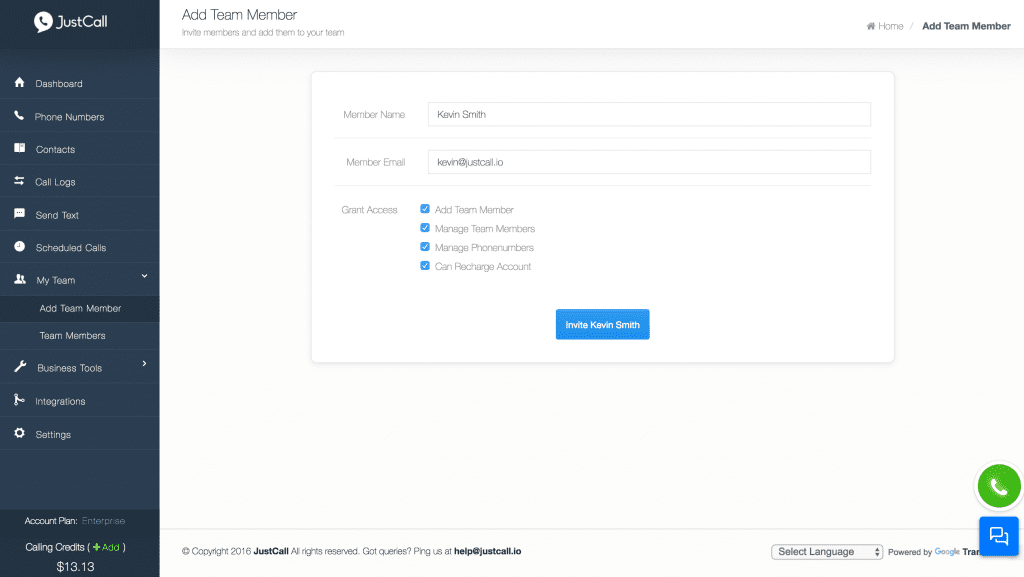Expand the Integrations sidebar item
This screenshot has height=577, width=1024.
[x=63, y=400]
